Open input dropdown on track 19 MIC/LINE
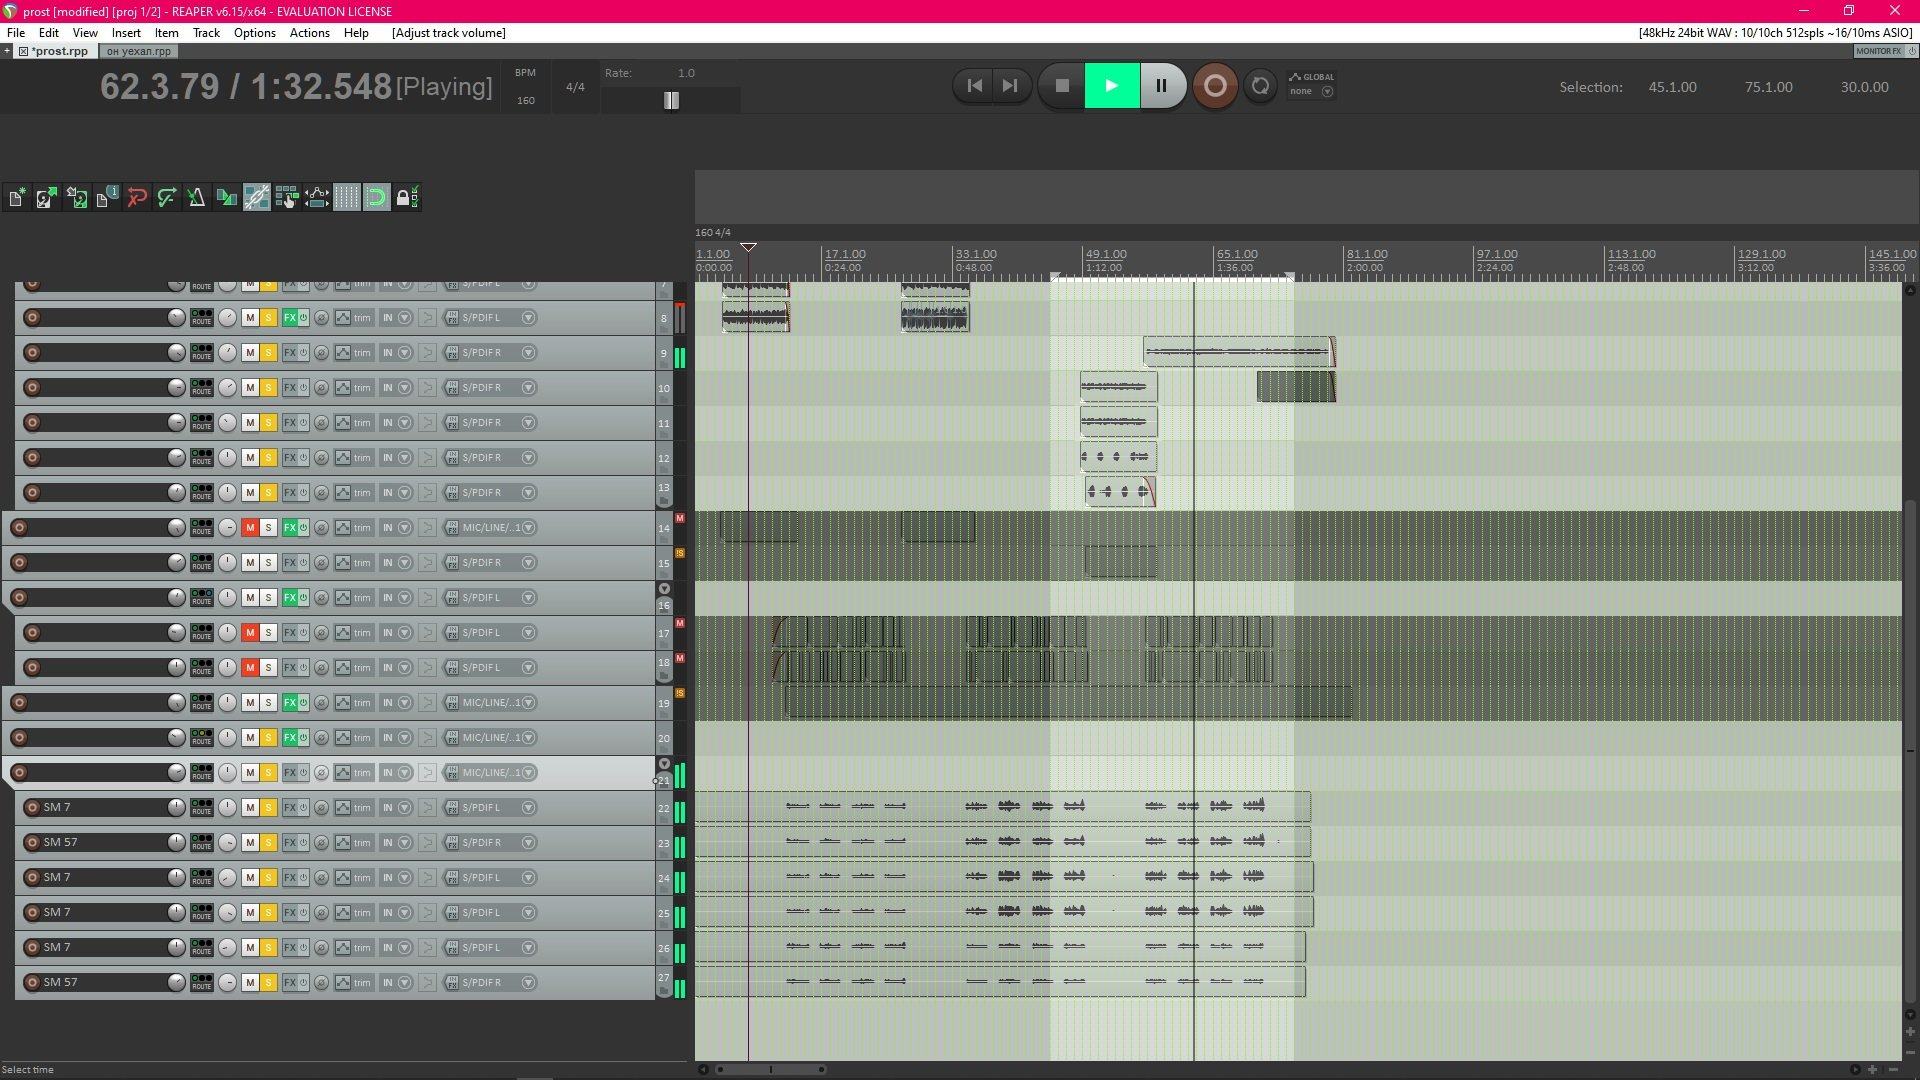 [x=528, y=702]
